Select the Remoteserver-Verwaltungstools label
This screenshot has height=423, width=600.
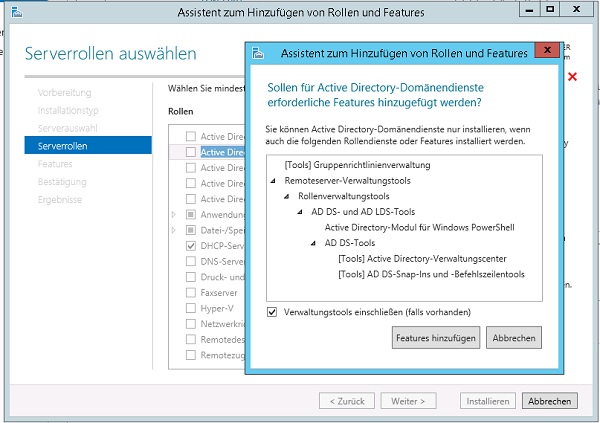click(347, 181)
